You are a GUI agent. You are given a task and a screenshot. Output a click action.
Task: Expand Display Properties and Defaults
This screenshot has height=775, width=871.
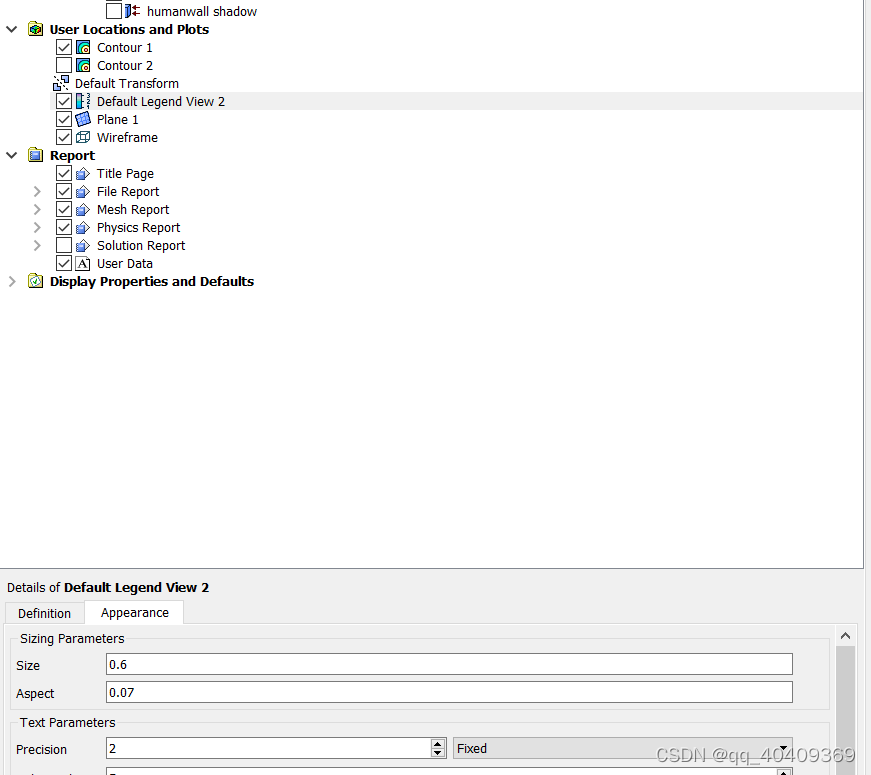click(12, 281)
